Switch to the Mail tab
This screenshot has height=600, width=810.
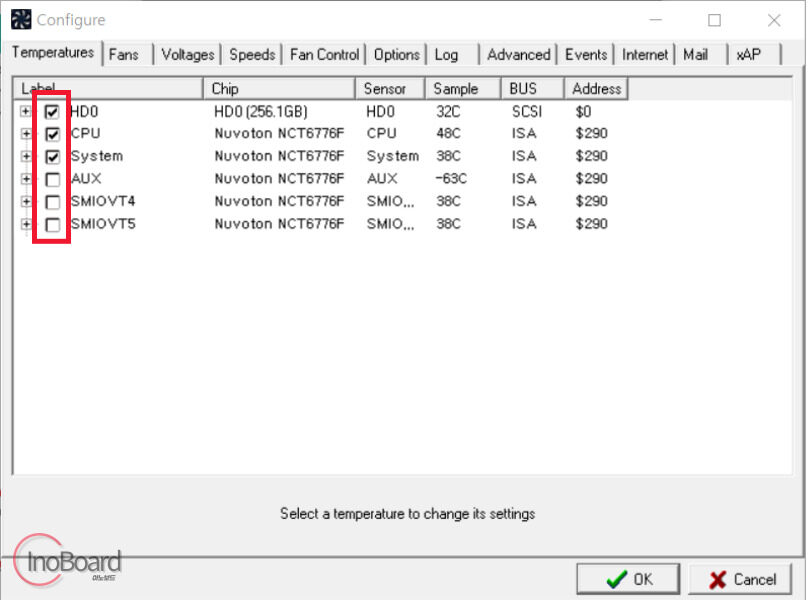702,54
